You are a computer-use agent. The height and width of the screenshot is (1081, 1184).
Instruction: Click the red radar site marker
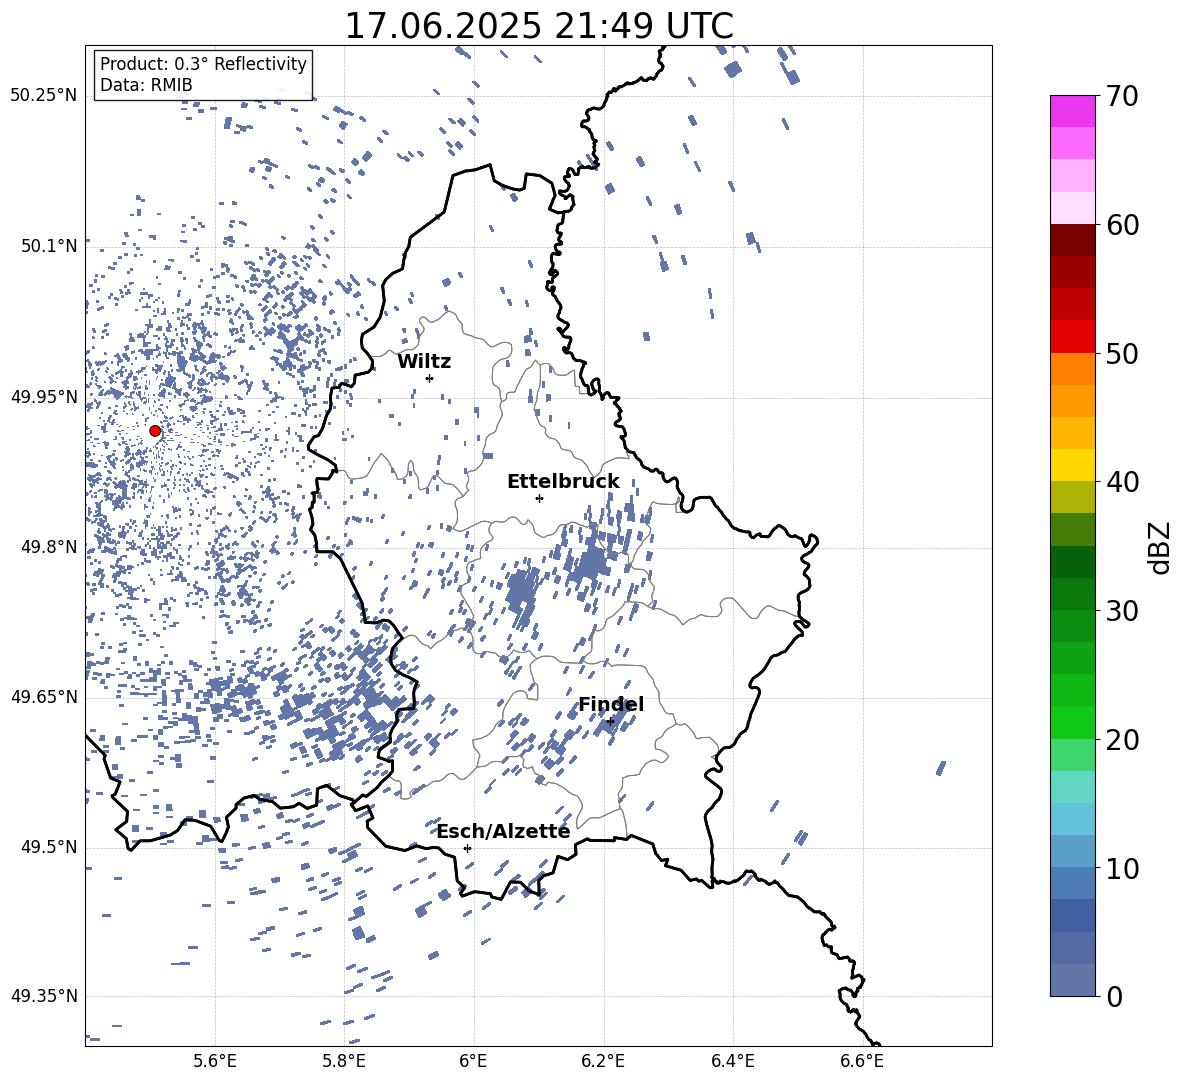pyautogui.click(x=155, y=431)
